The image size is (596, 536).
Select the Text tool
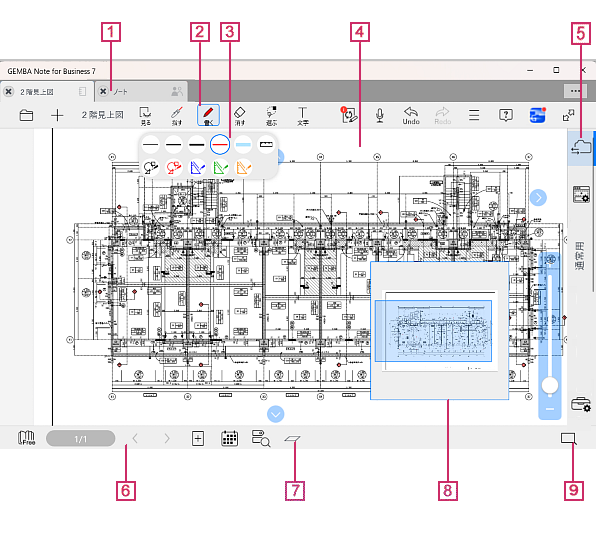[x=303, y=115]
